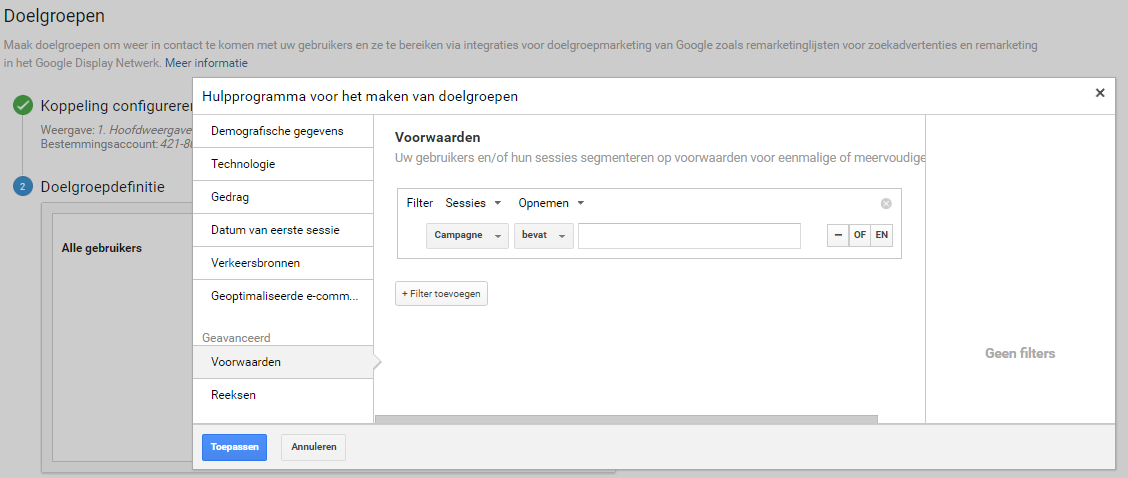Select Datum van eerste sessie

point(283,230)
